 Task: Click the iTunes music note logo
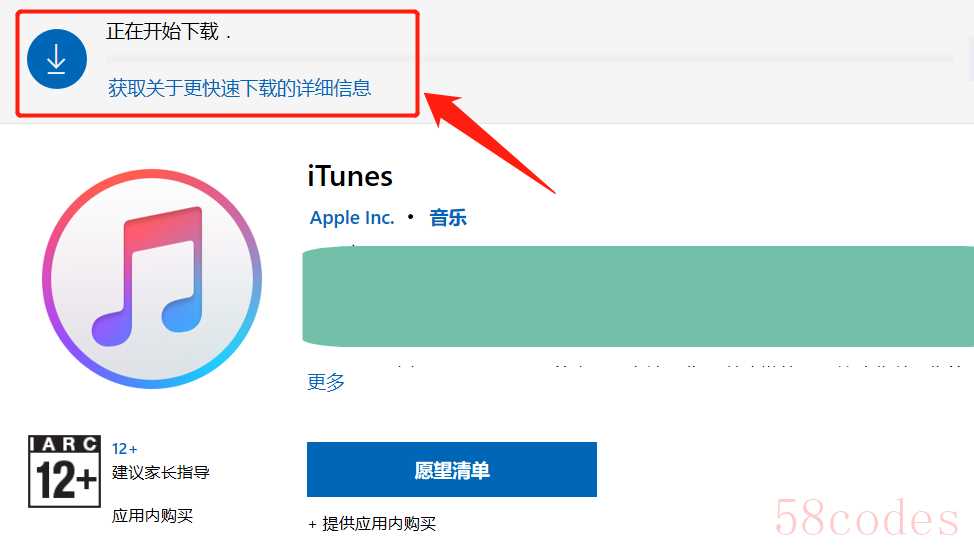point(152,279)
